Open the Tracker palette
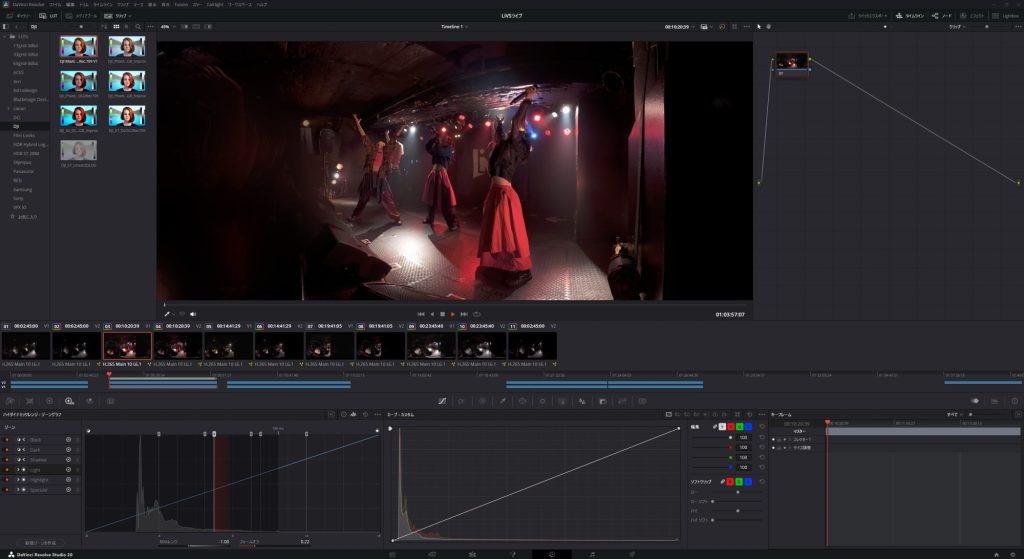Screen dimensions: 1024x559 [542, 401]
